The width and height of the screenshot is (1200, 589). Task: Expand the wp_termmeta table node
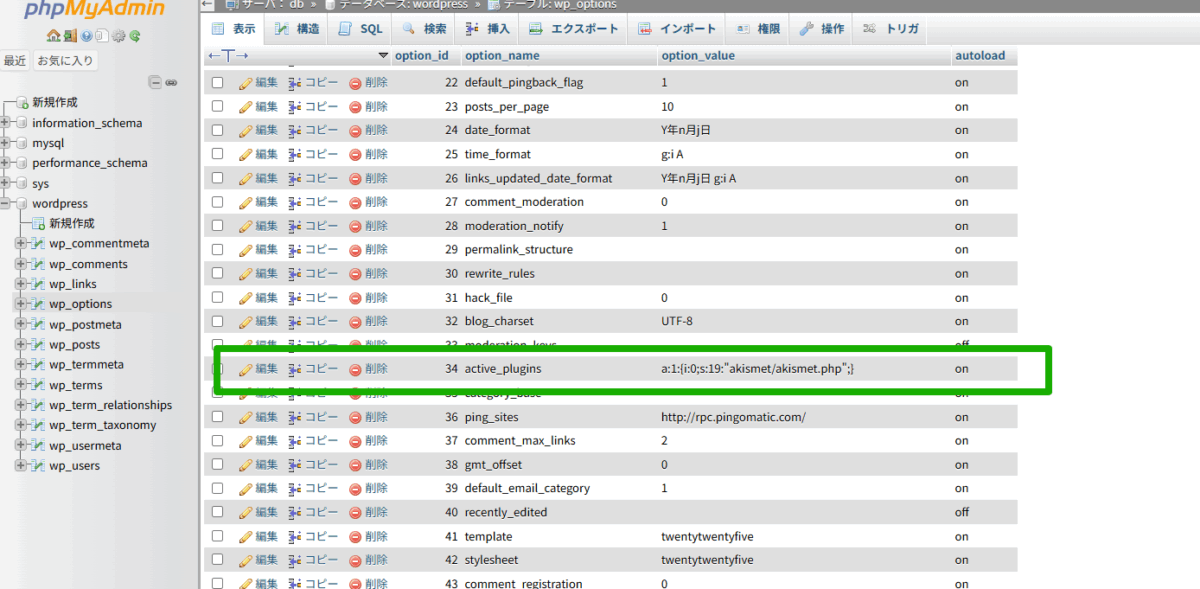(x=20, y=365)
